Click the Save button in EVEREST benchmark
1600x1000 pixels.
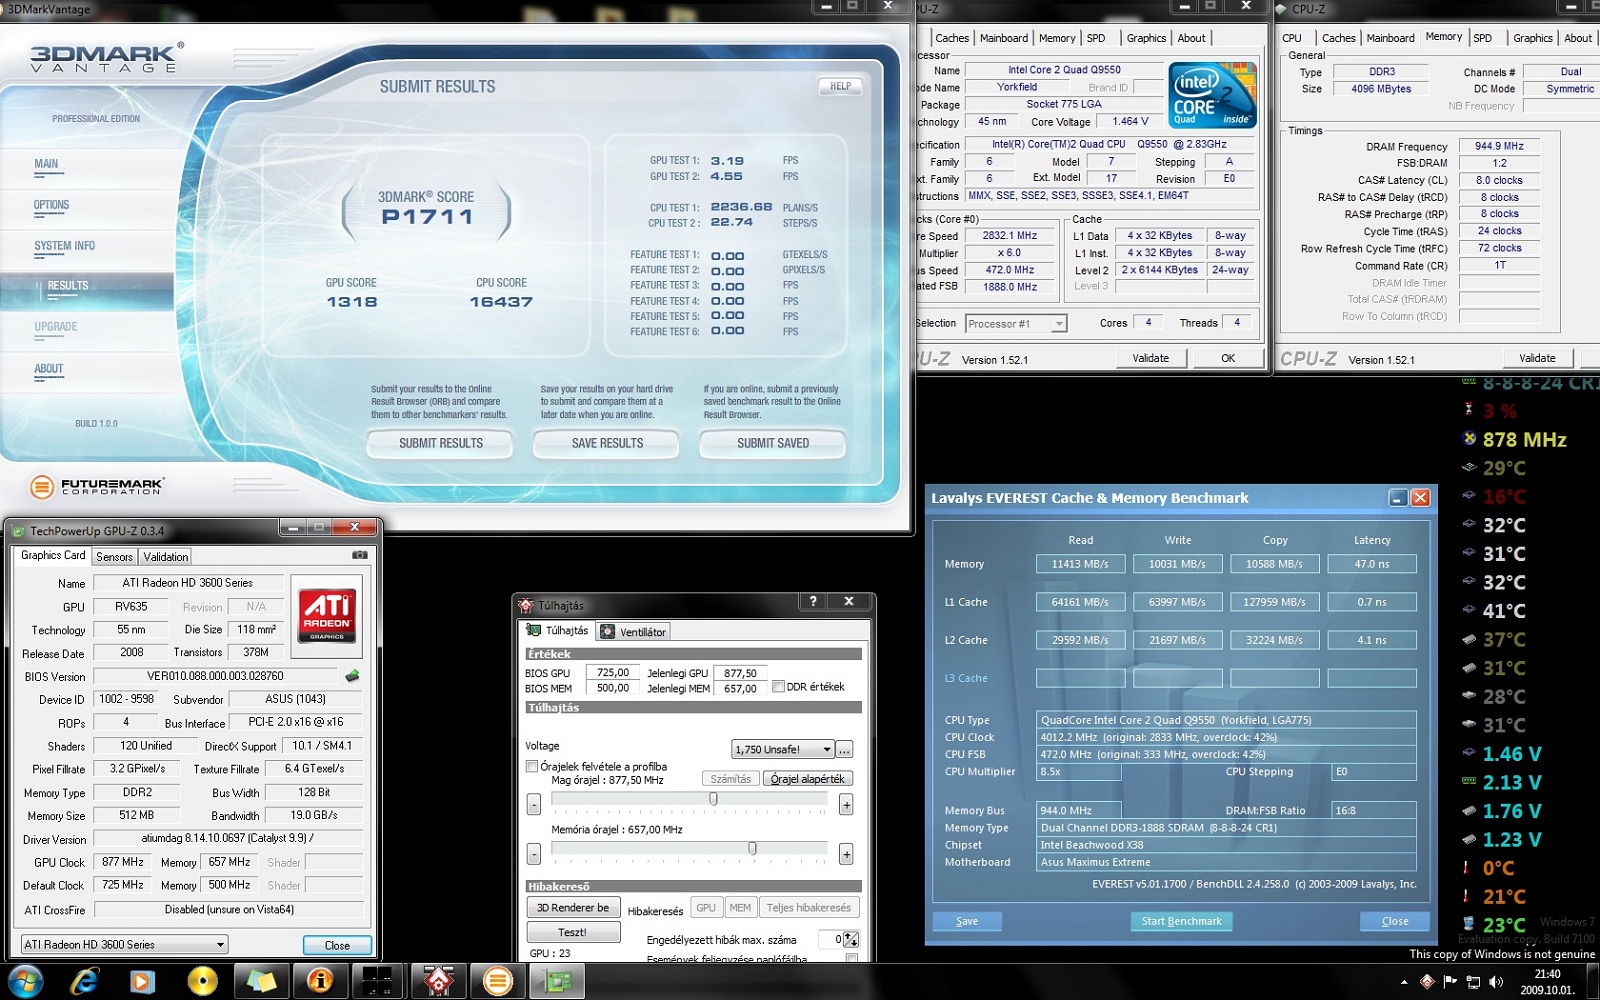pyautogui.click(x=967, y=921)
